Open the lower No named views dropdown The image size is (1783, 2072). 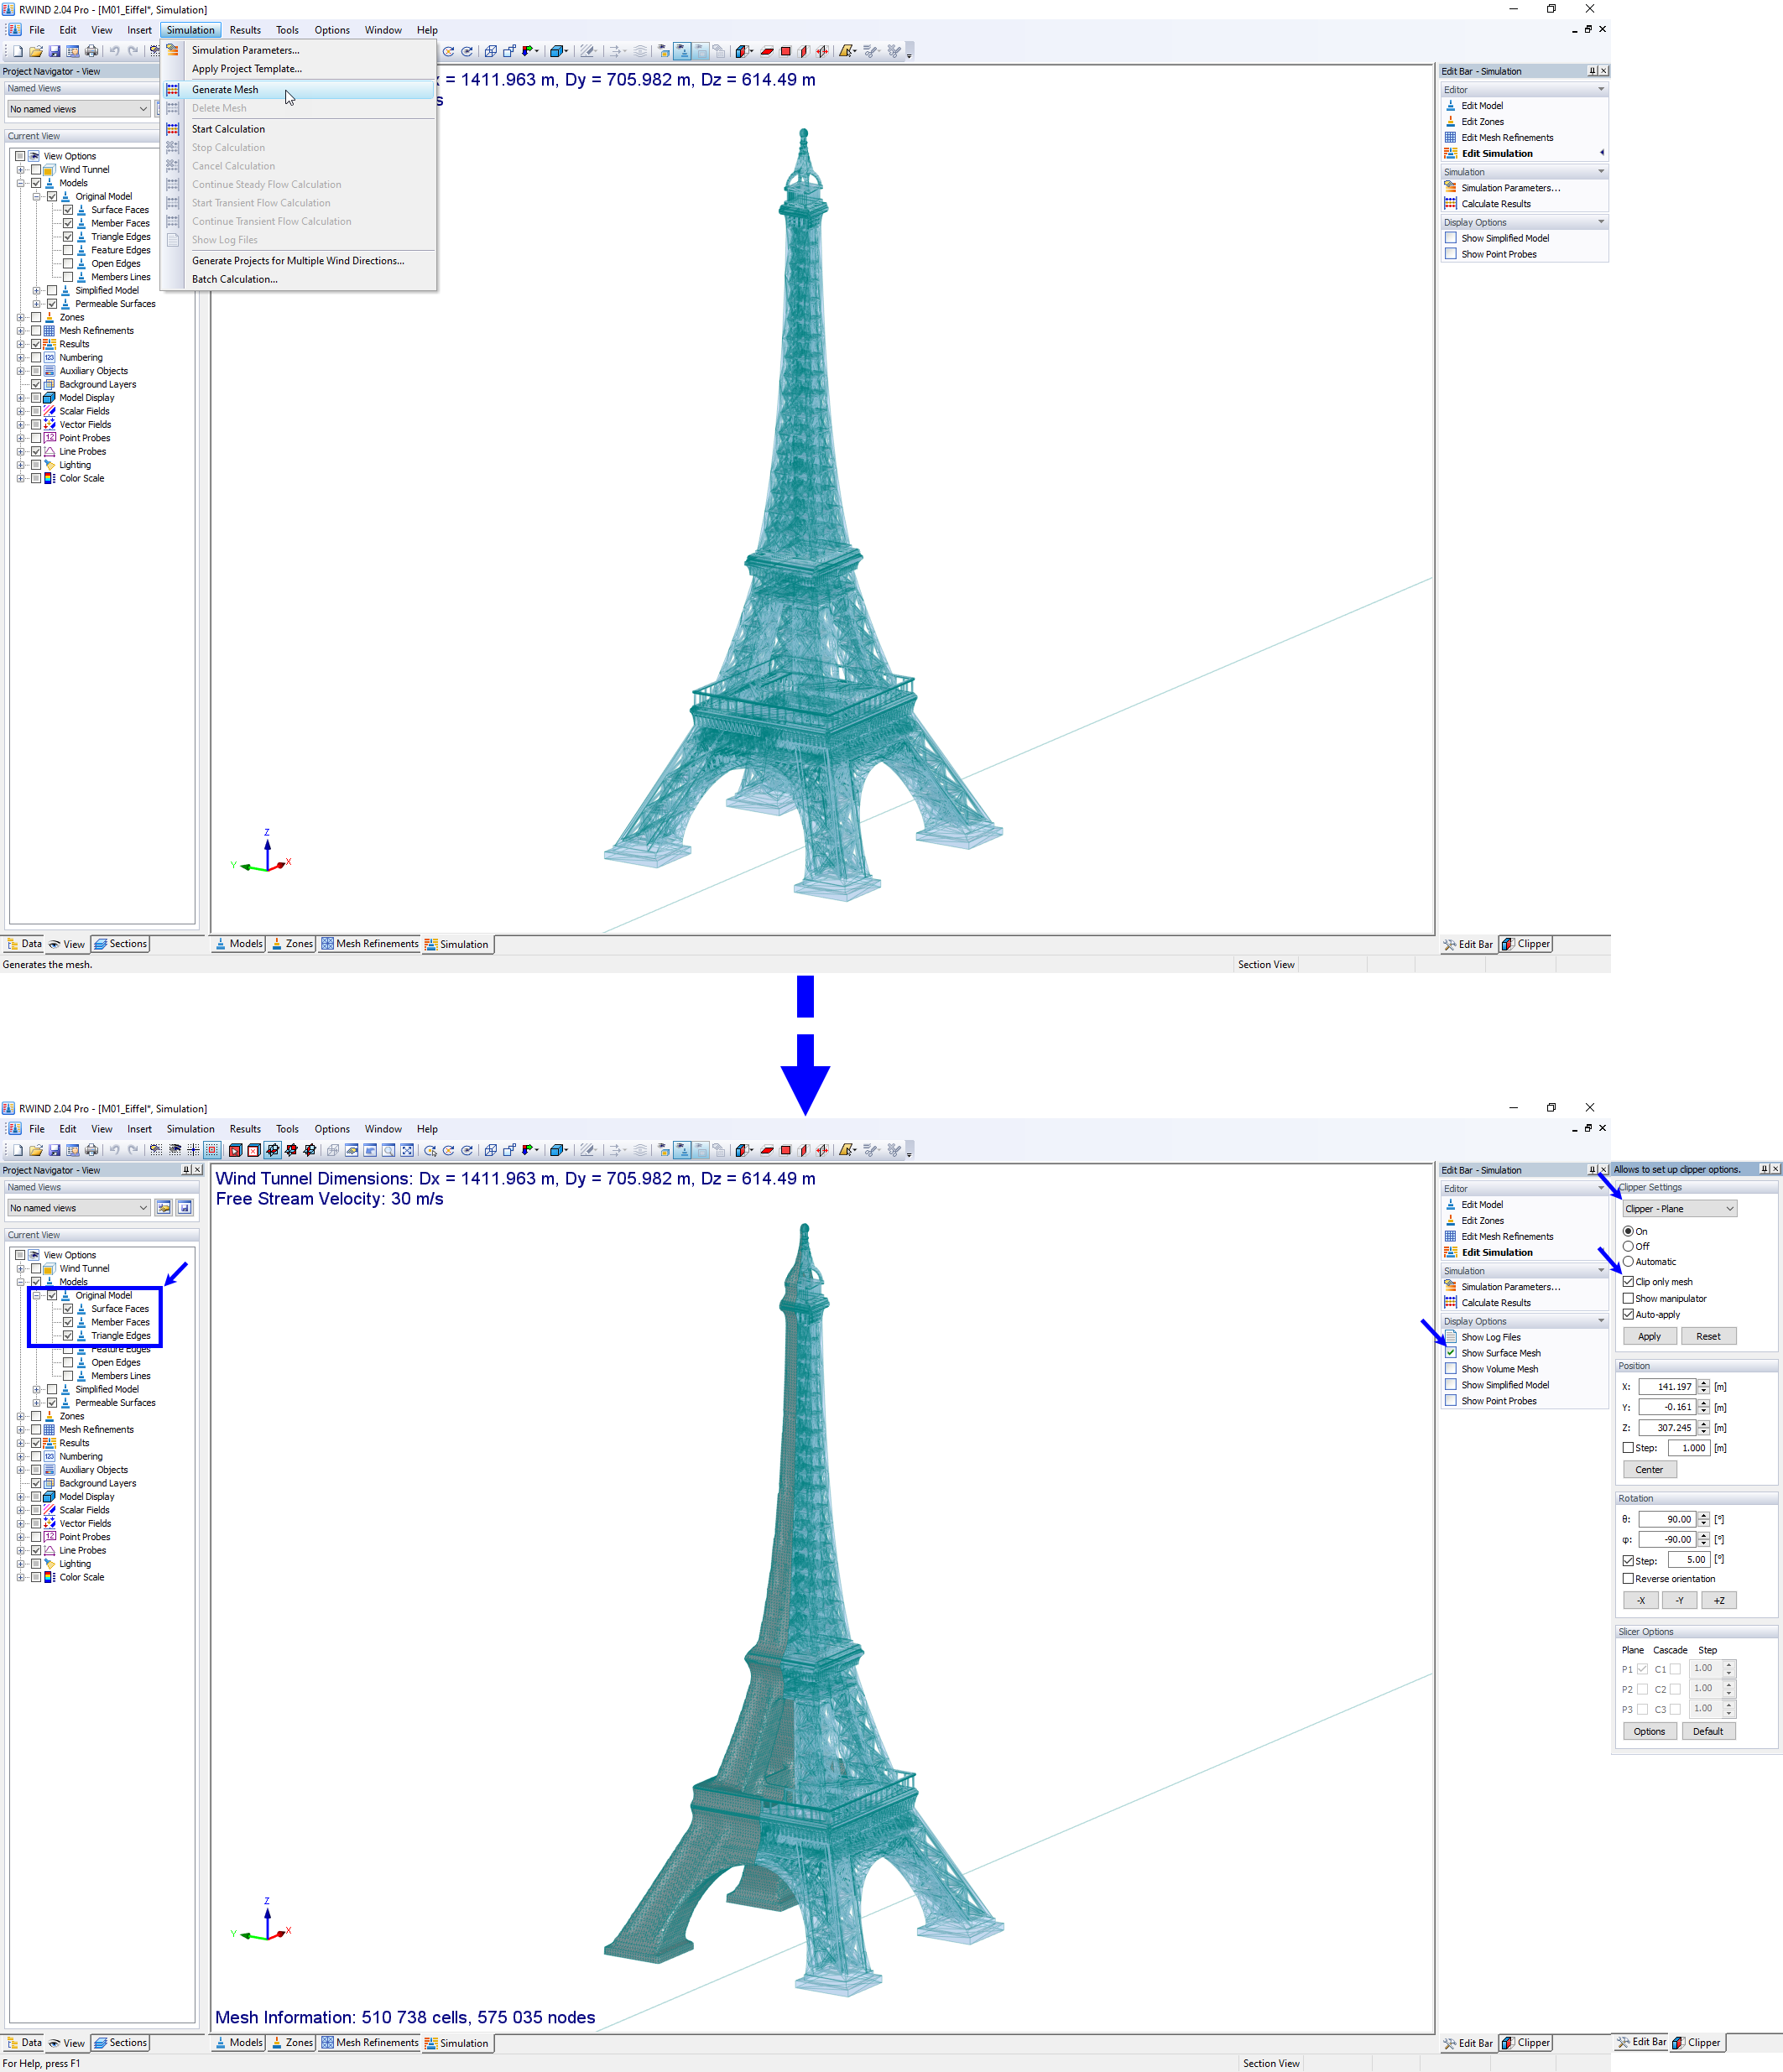coord(79,1208)
